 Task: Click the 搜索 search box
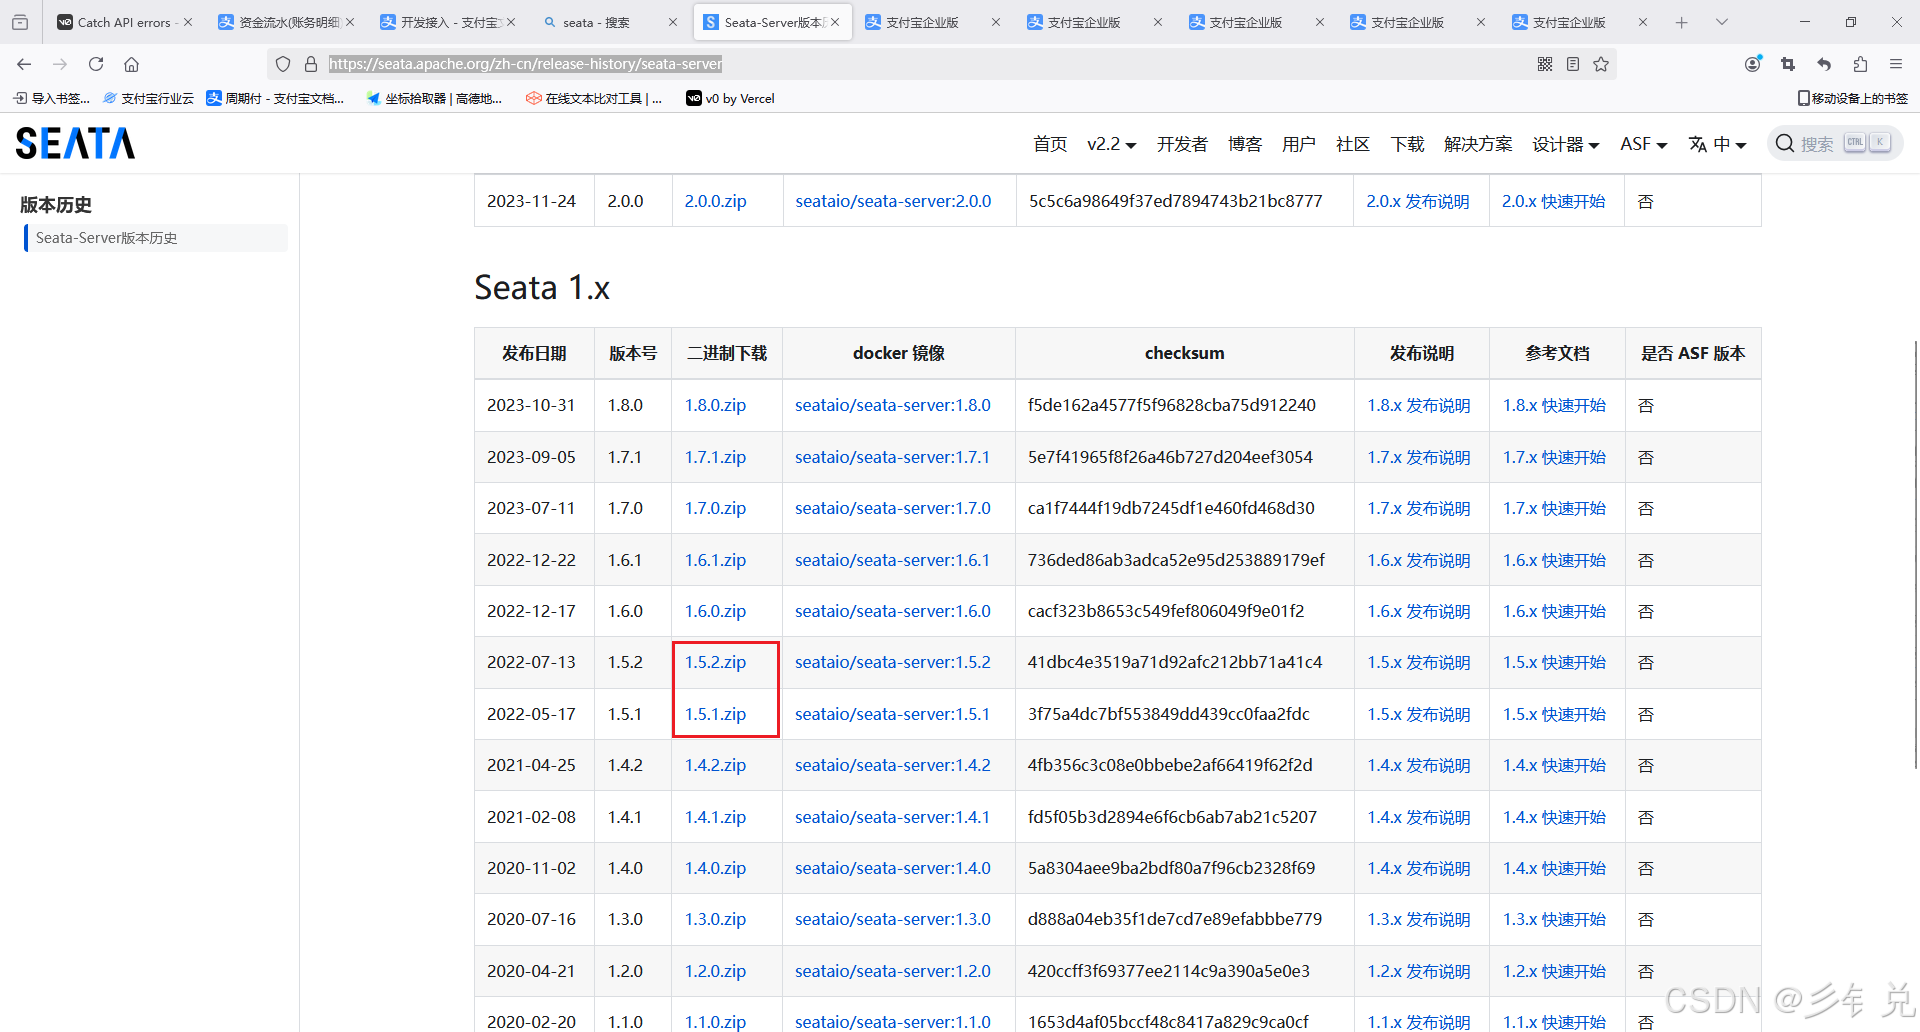coord(1836,144)
